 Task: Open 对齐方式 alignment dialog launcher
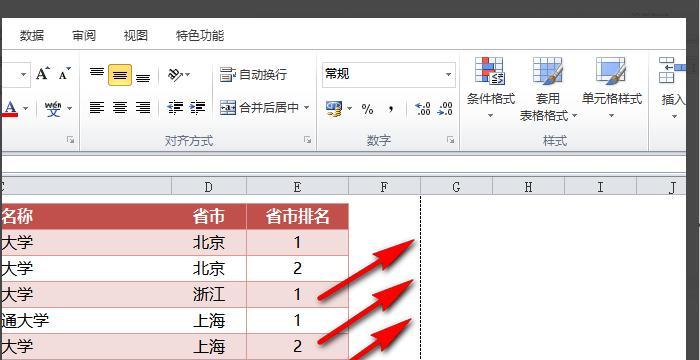(308, 140)
